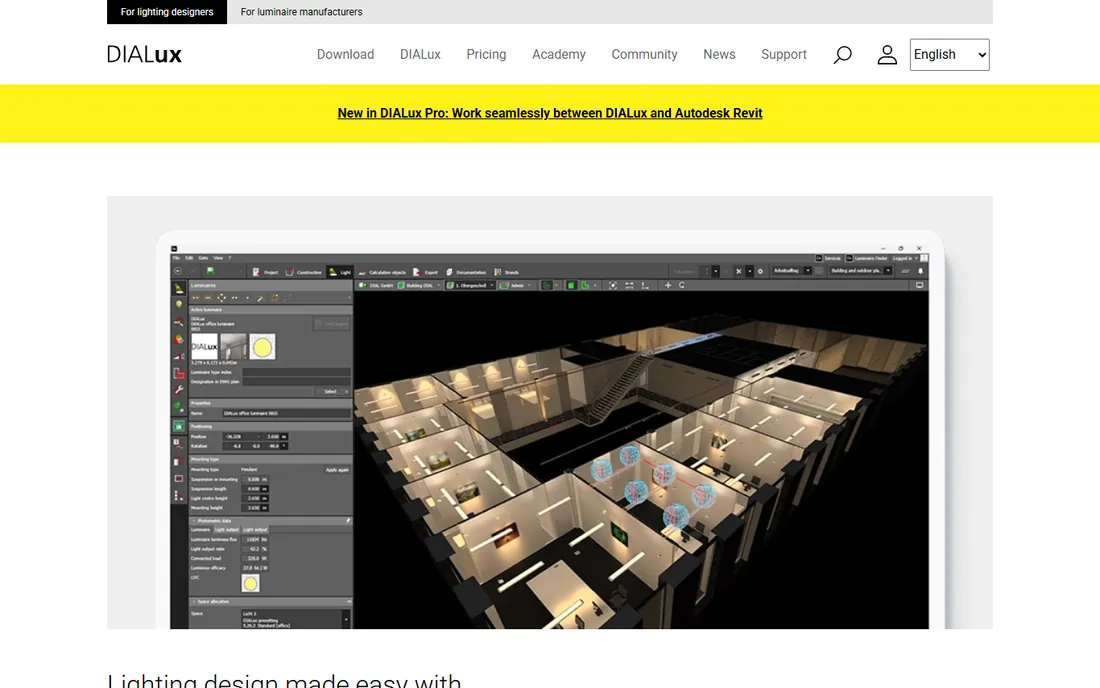Switch to For luminaire manufacturers tab
1100x688 pixels.
click(301, 12)
